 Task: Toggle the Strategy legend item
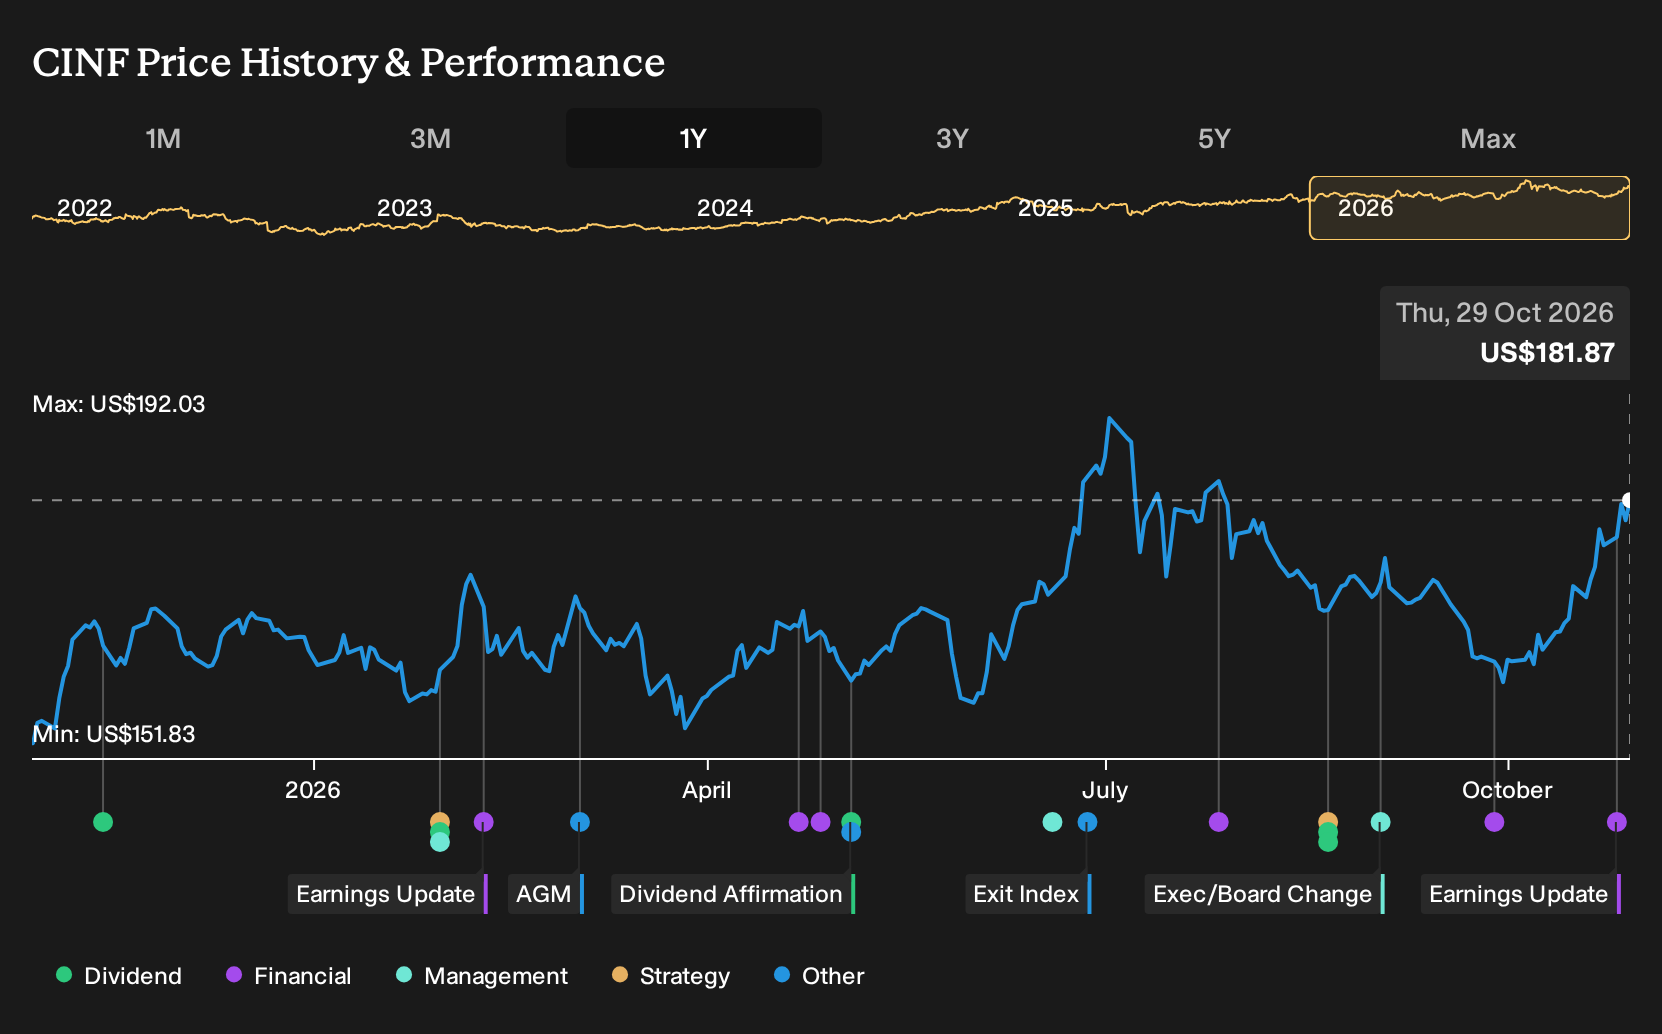[671, 976]
